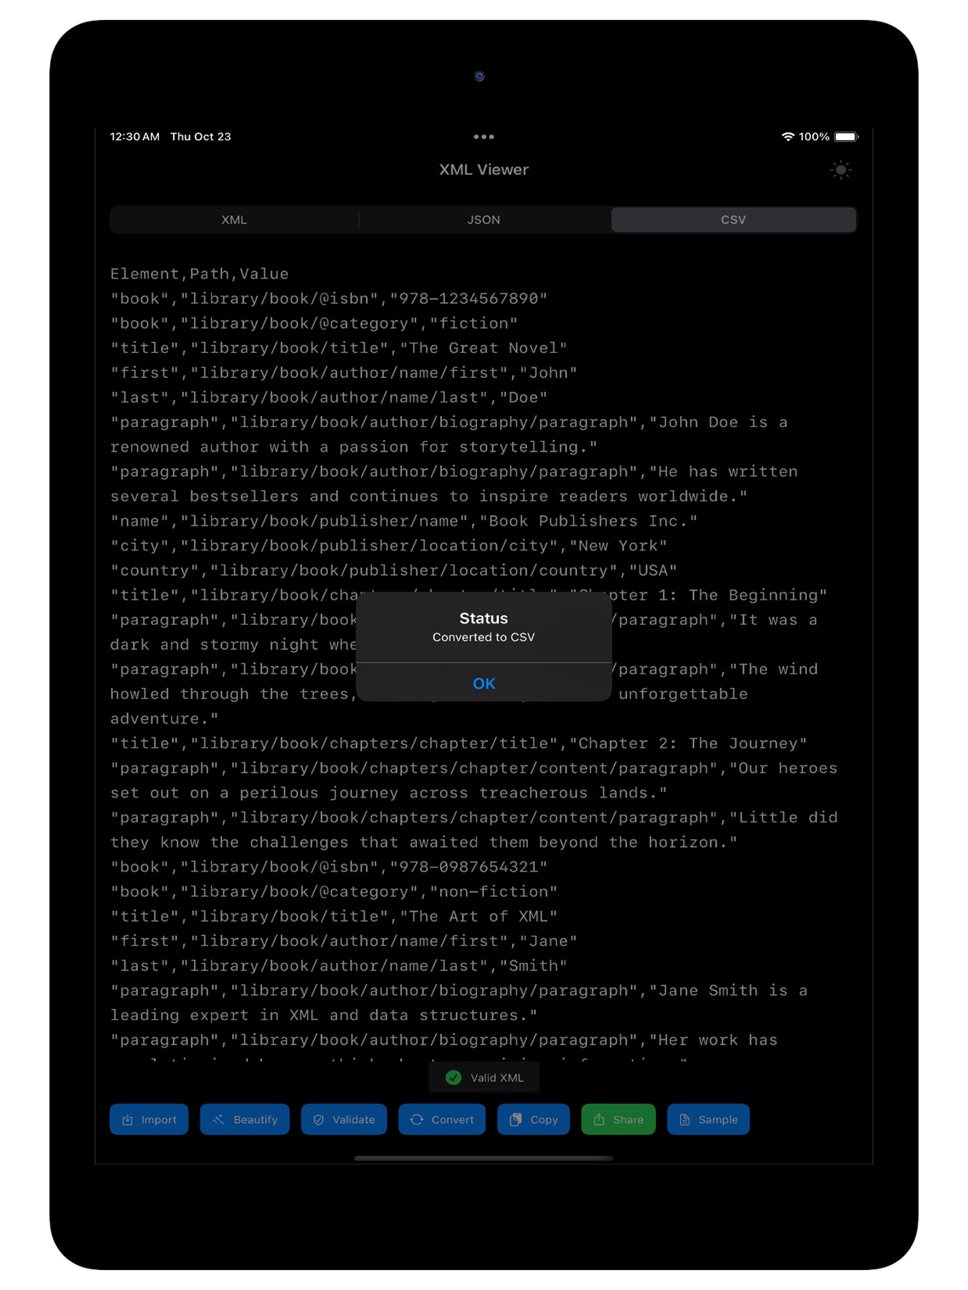Tap the city "New York" row
968x1290 pixels.
389,546
